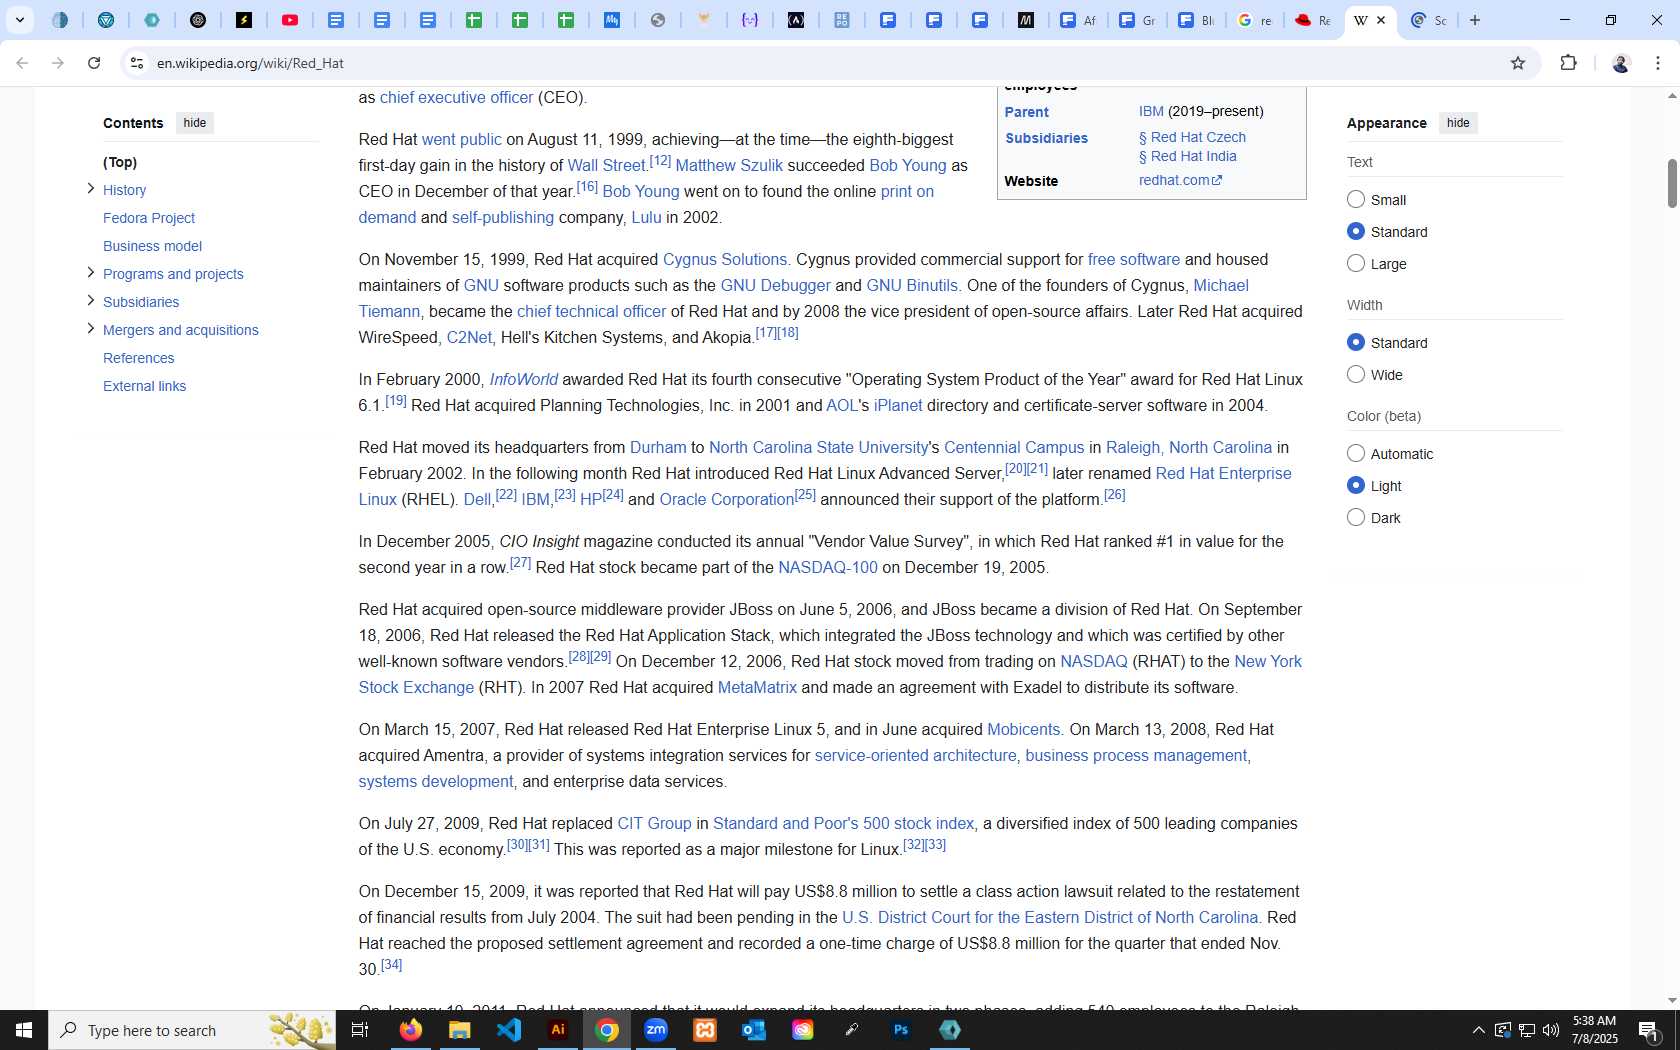Open Zoom from the taskbar

click(656, 1030)
